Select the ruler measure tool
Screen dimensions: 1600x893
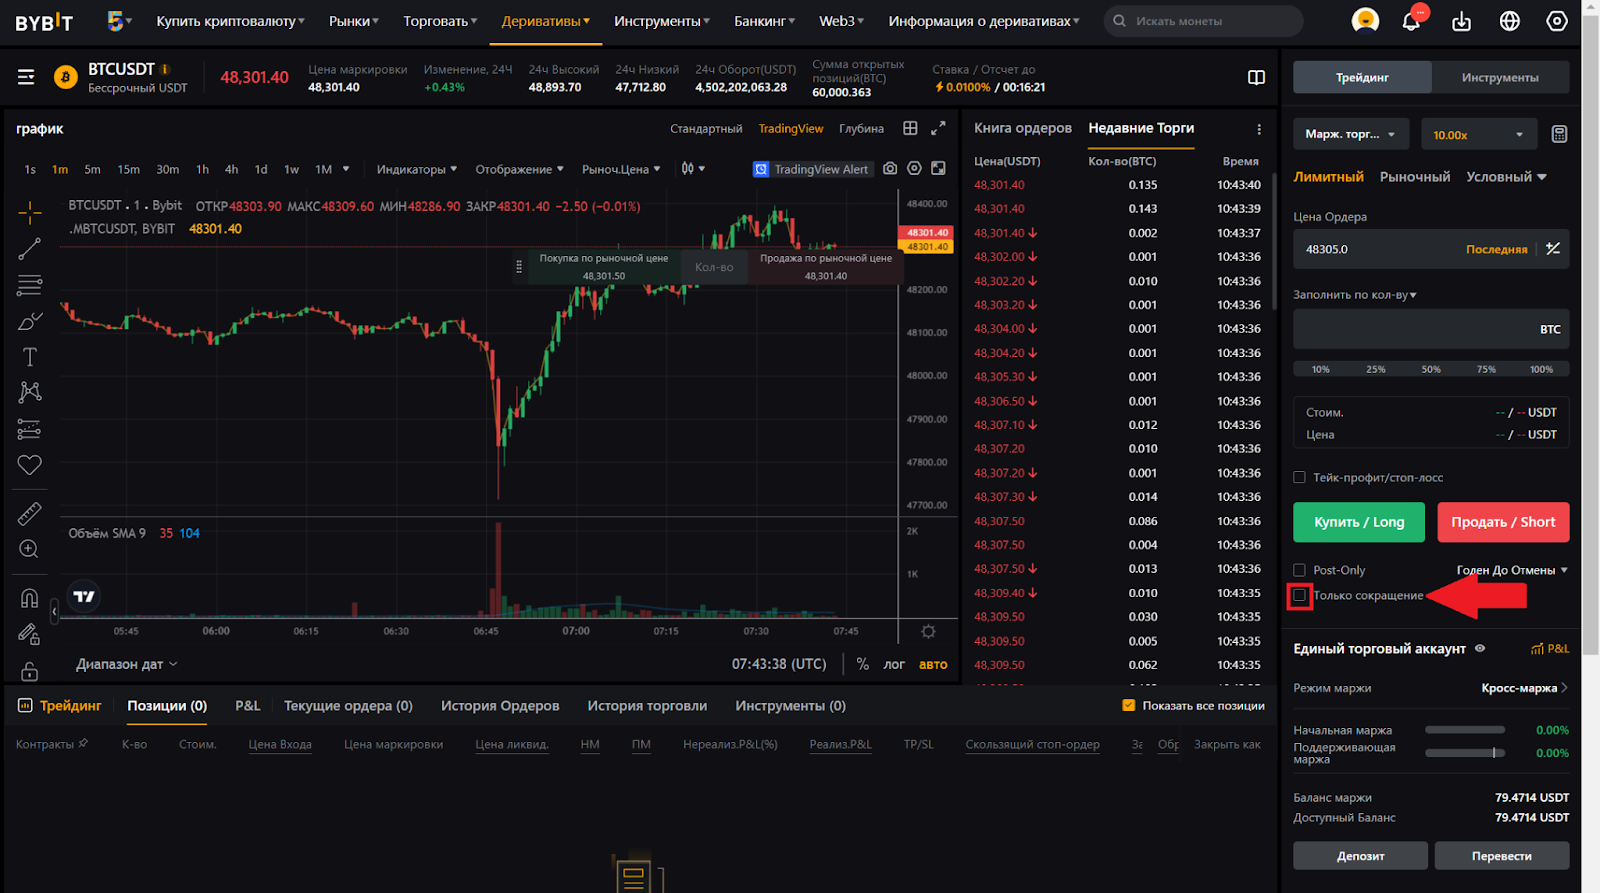[x=30, y=513]
